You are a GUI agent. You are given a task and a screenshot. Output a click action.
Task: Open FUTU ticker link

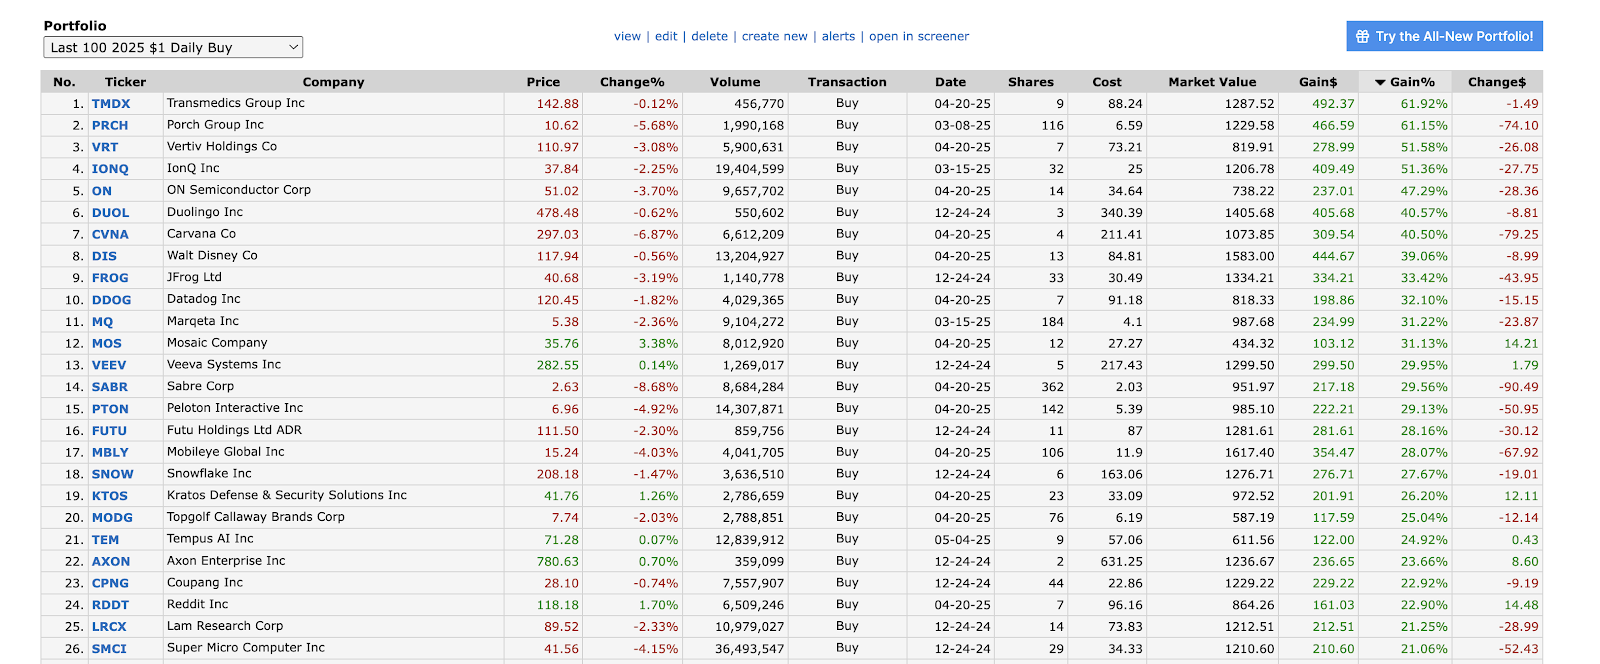coord(109,431)
